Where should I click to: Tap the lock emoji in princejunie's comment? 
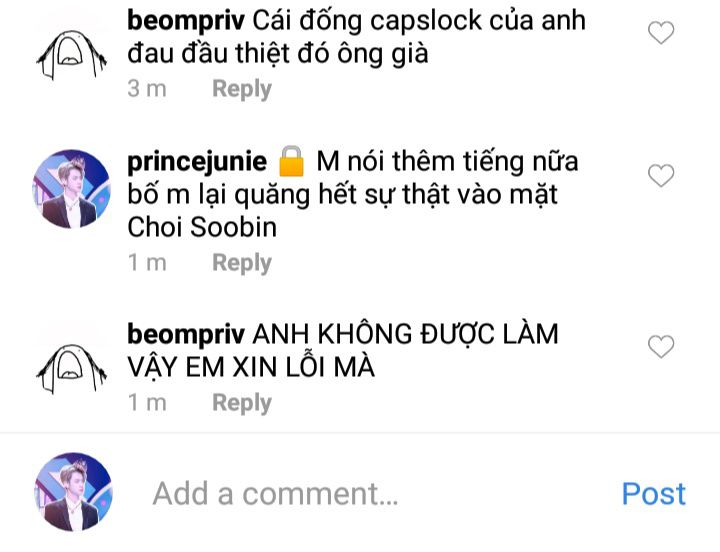[292, 161]
